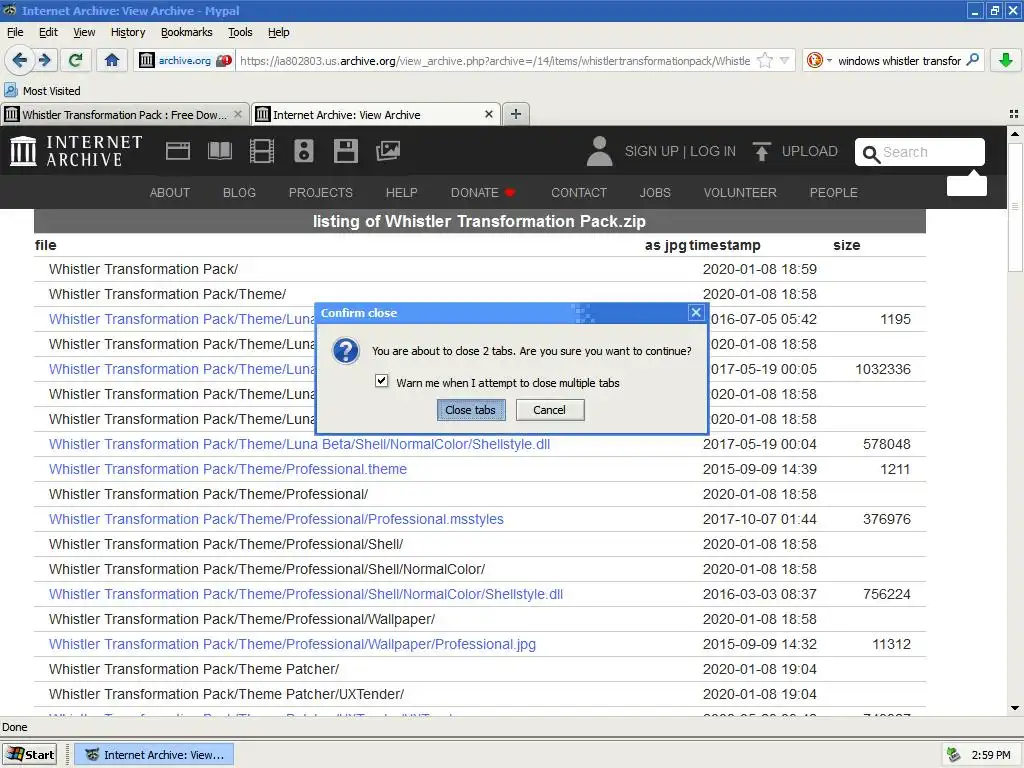Open a new tab with the plus button
1024x768 pixels.
click(x=516, y=114)
